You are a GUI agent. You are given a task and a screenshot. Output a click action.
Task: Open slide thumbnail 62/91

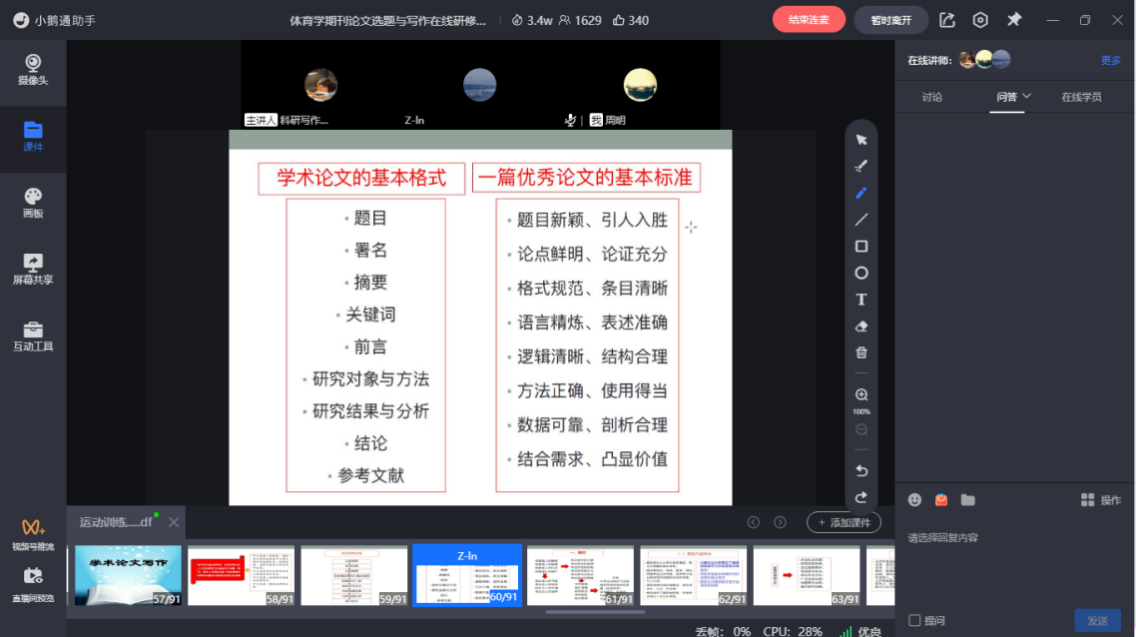tap(693, 575)
